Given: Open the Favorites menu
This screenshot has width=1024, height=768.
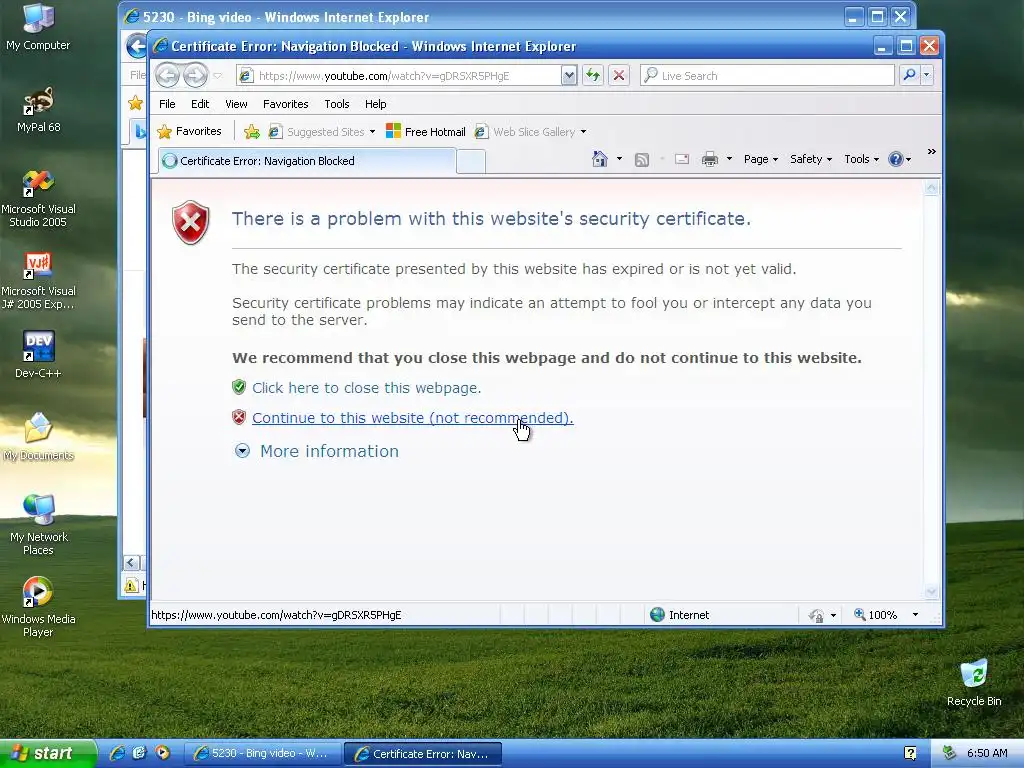Looking at the screenshot, I should tap(285, 104).
